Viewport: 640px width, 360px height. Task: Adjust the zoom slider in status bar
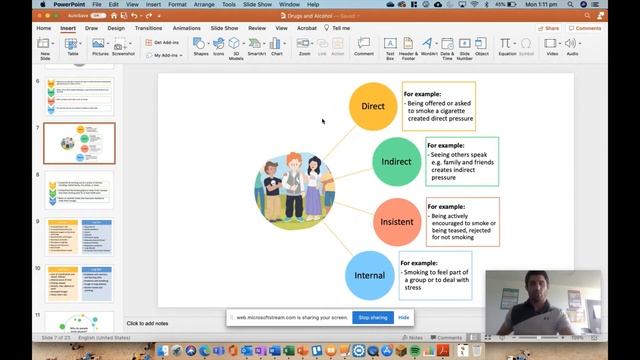(x=538, y=338)
